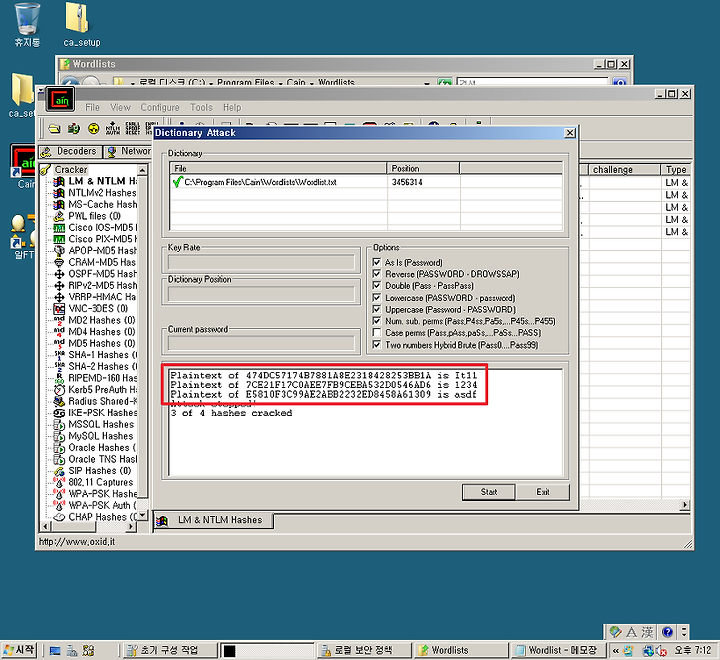Uncheck the As Is (Password) option
The width and height of the screenshot is (720, 660).
tap(377, 262)
